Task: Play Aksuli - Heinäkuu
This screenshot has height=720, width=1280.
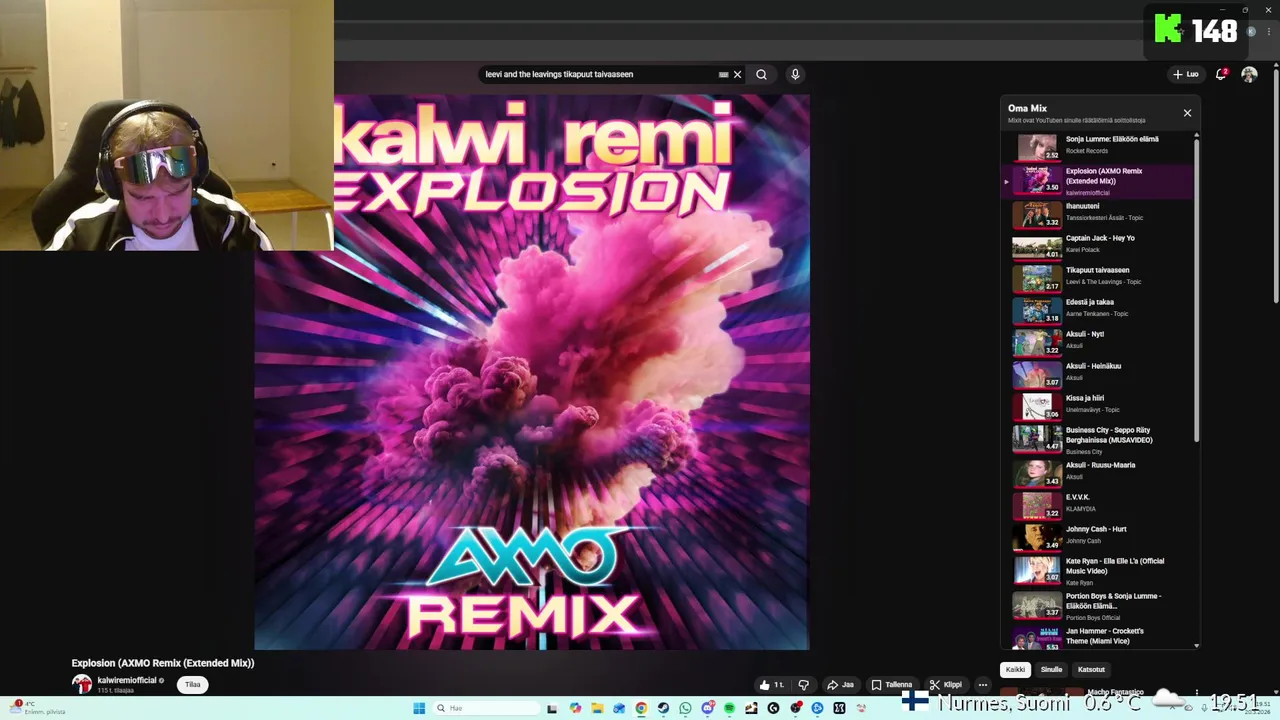Action: point(1097,373)
